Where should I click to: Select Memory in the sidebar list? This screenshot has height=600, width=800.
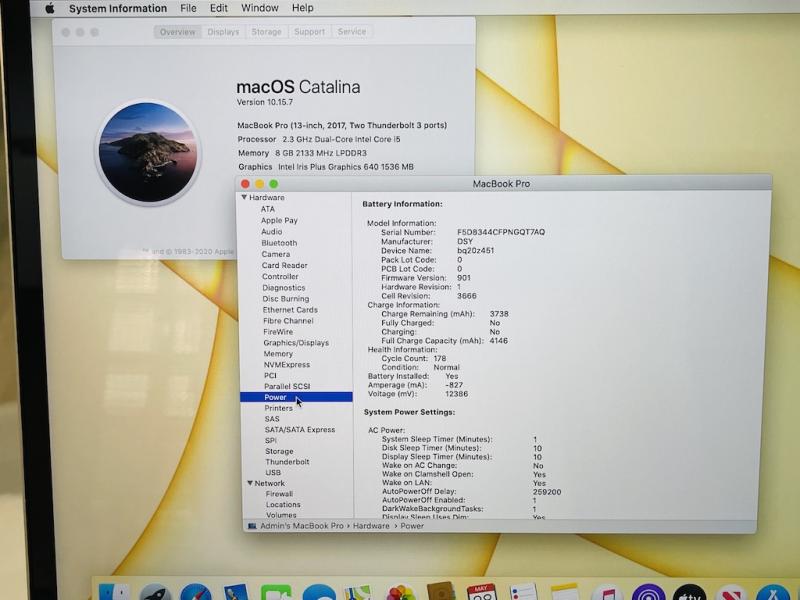[x=278, y=354]
